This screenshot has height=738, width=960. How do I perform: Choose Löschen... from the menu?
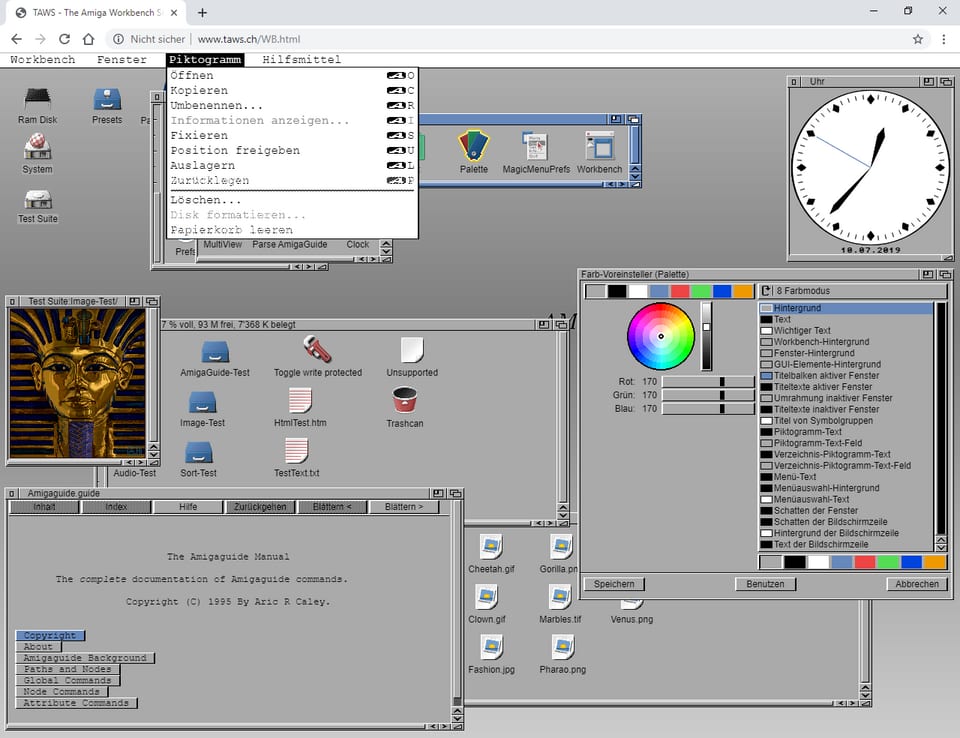(292, 200)
